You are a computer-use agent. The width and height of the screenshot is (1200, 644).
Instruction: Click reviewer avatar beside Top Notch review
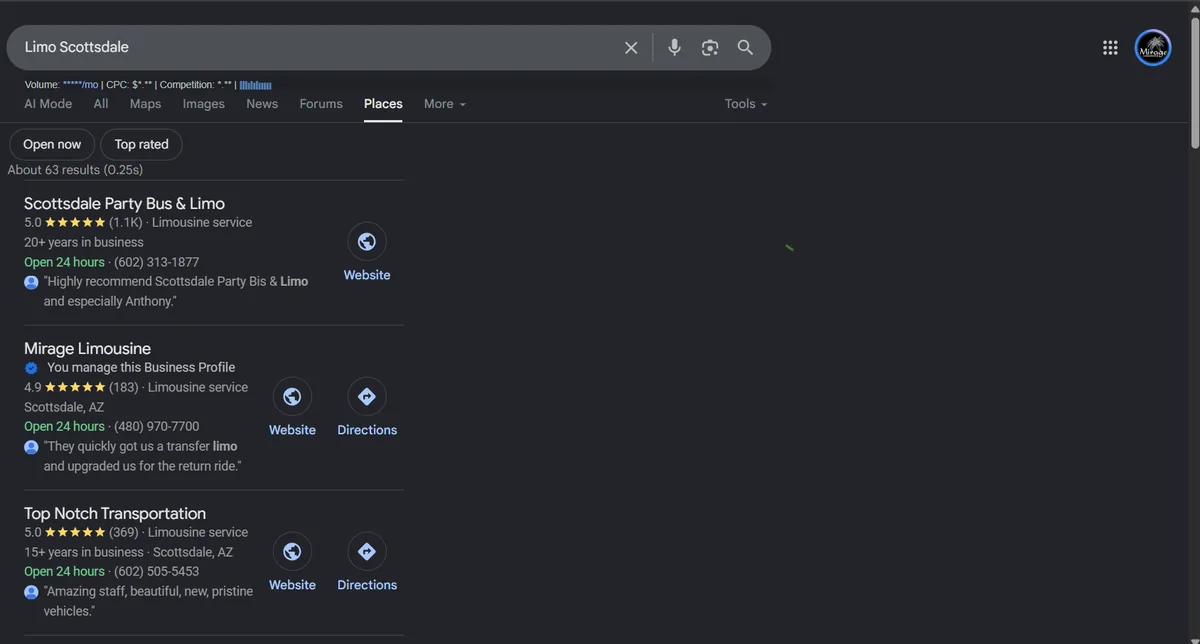(31, 592)
